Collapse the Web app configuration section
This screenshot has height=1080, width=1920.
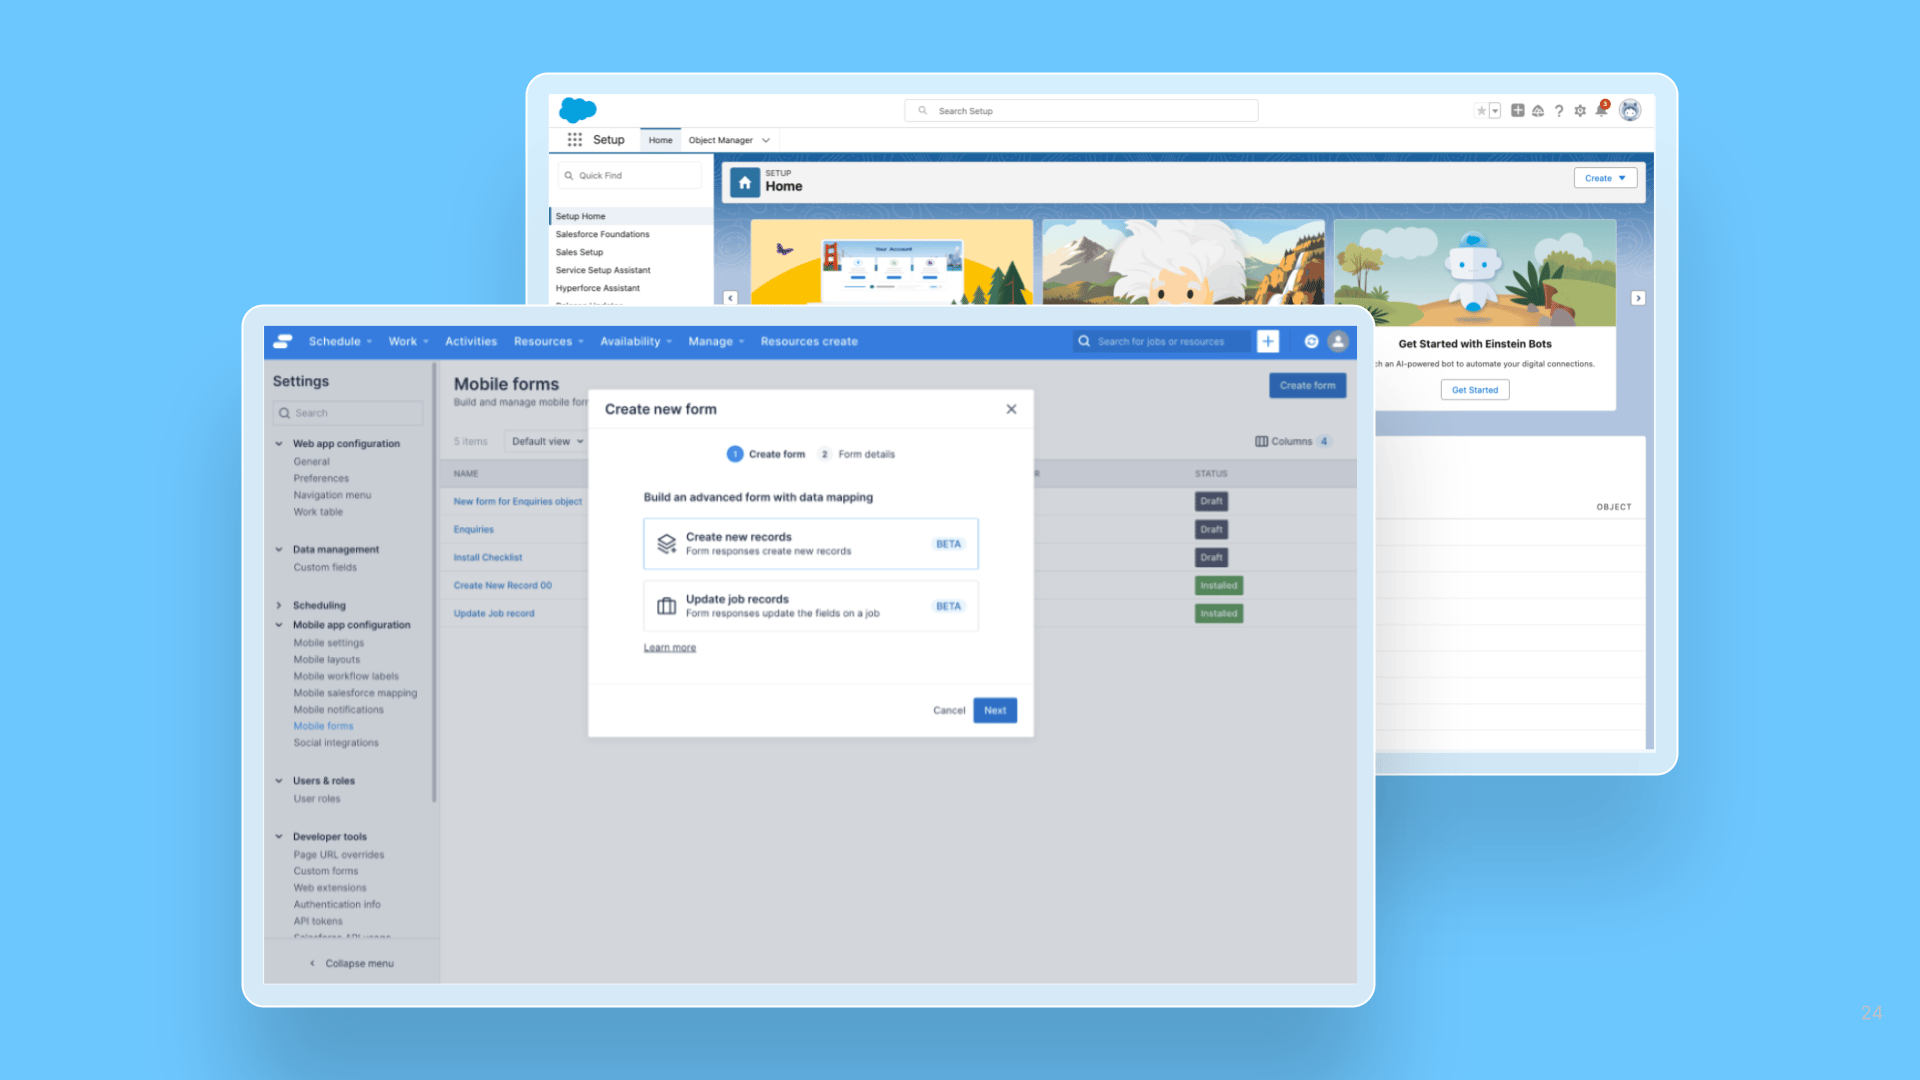coord(279,443)
